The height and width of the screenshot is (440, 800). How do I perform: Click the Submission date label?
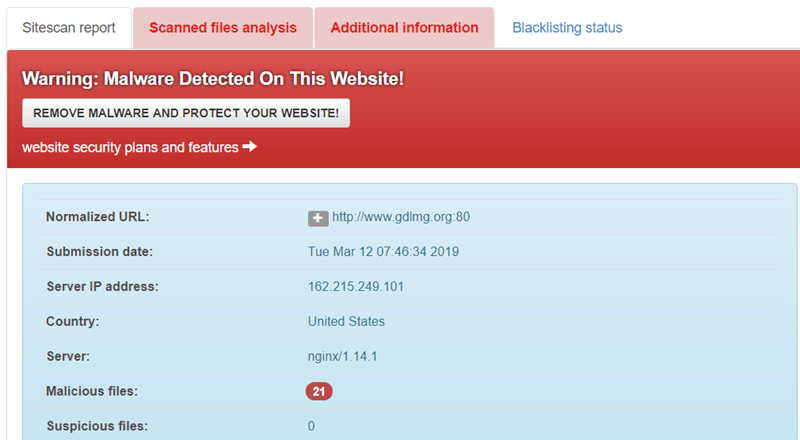pyautogui.click(x=99, y=252)
